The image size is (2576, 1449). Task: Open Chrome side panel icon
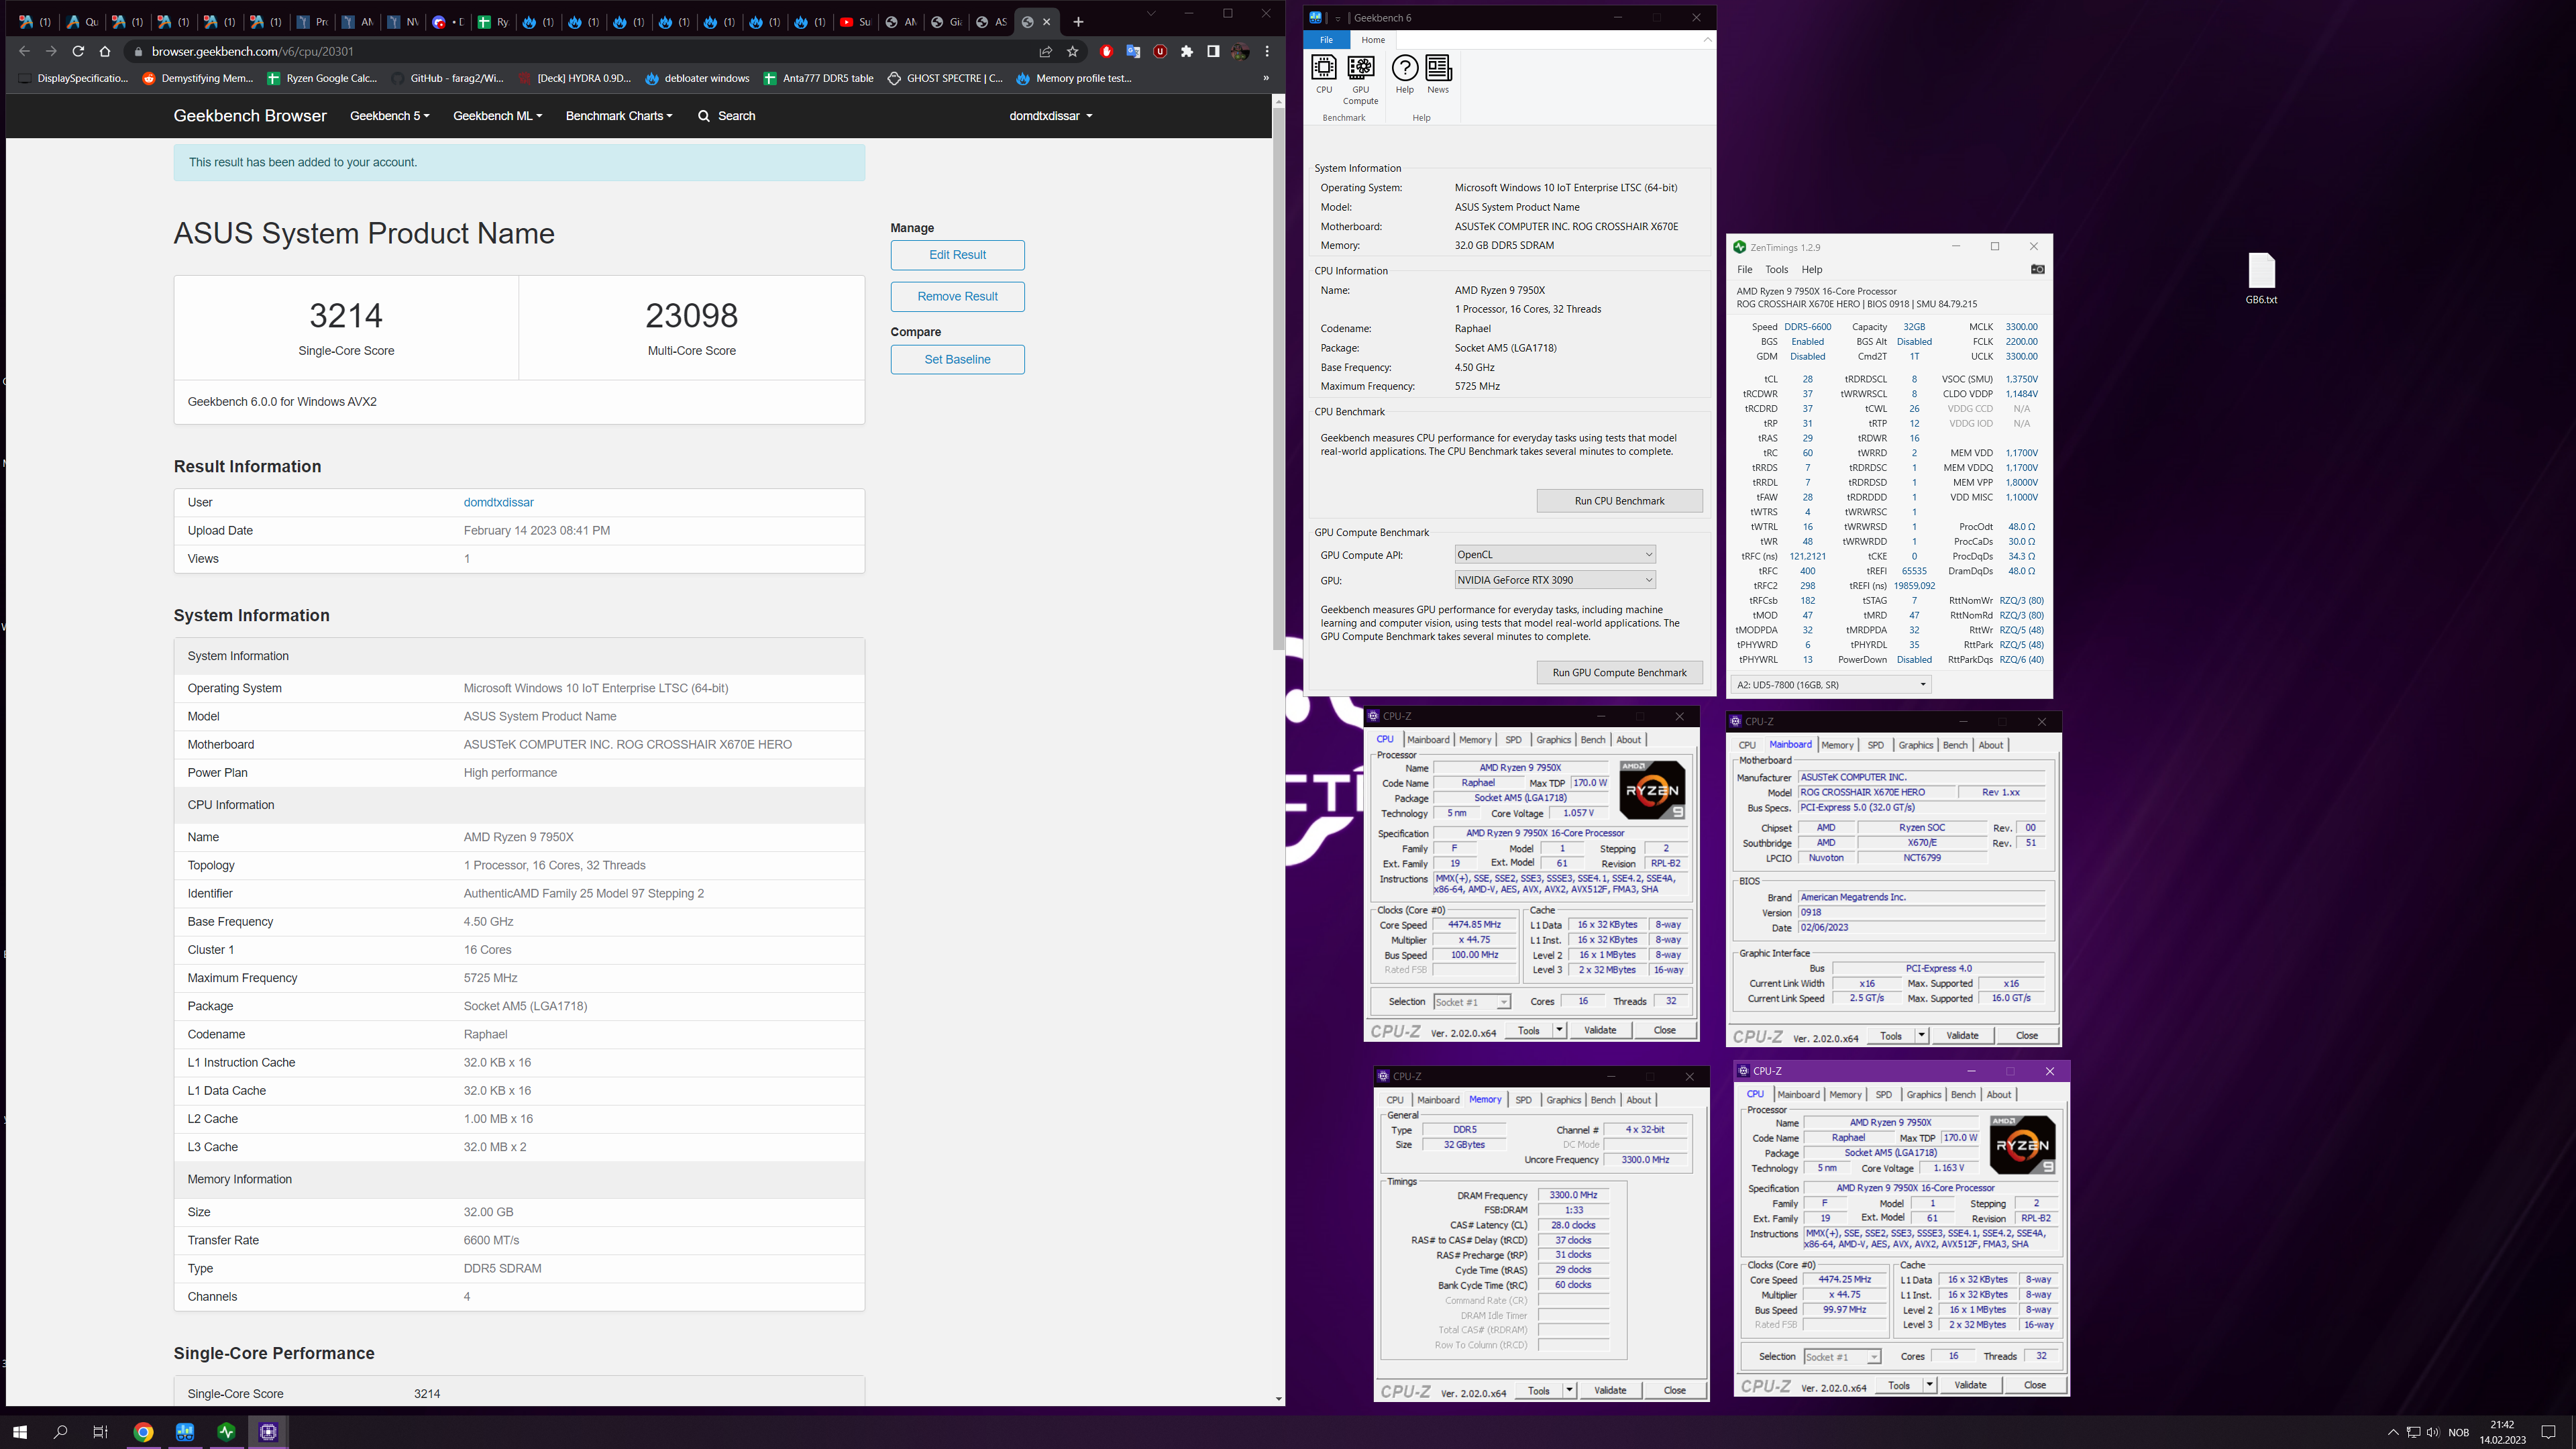1213,51
